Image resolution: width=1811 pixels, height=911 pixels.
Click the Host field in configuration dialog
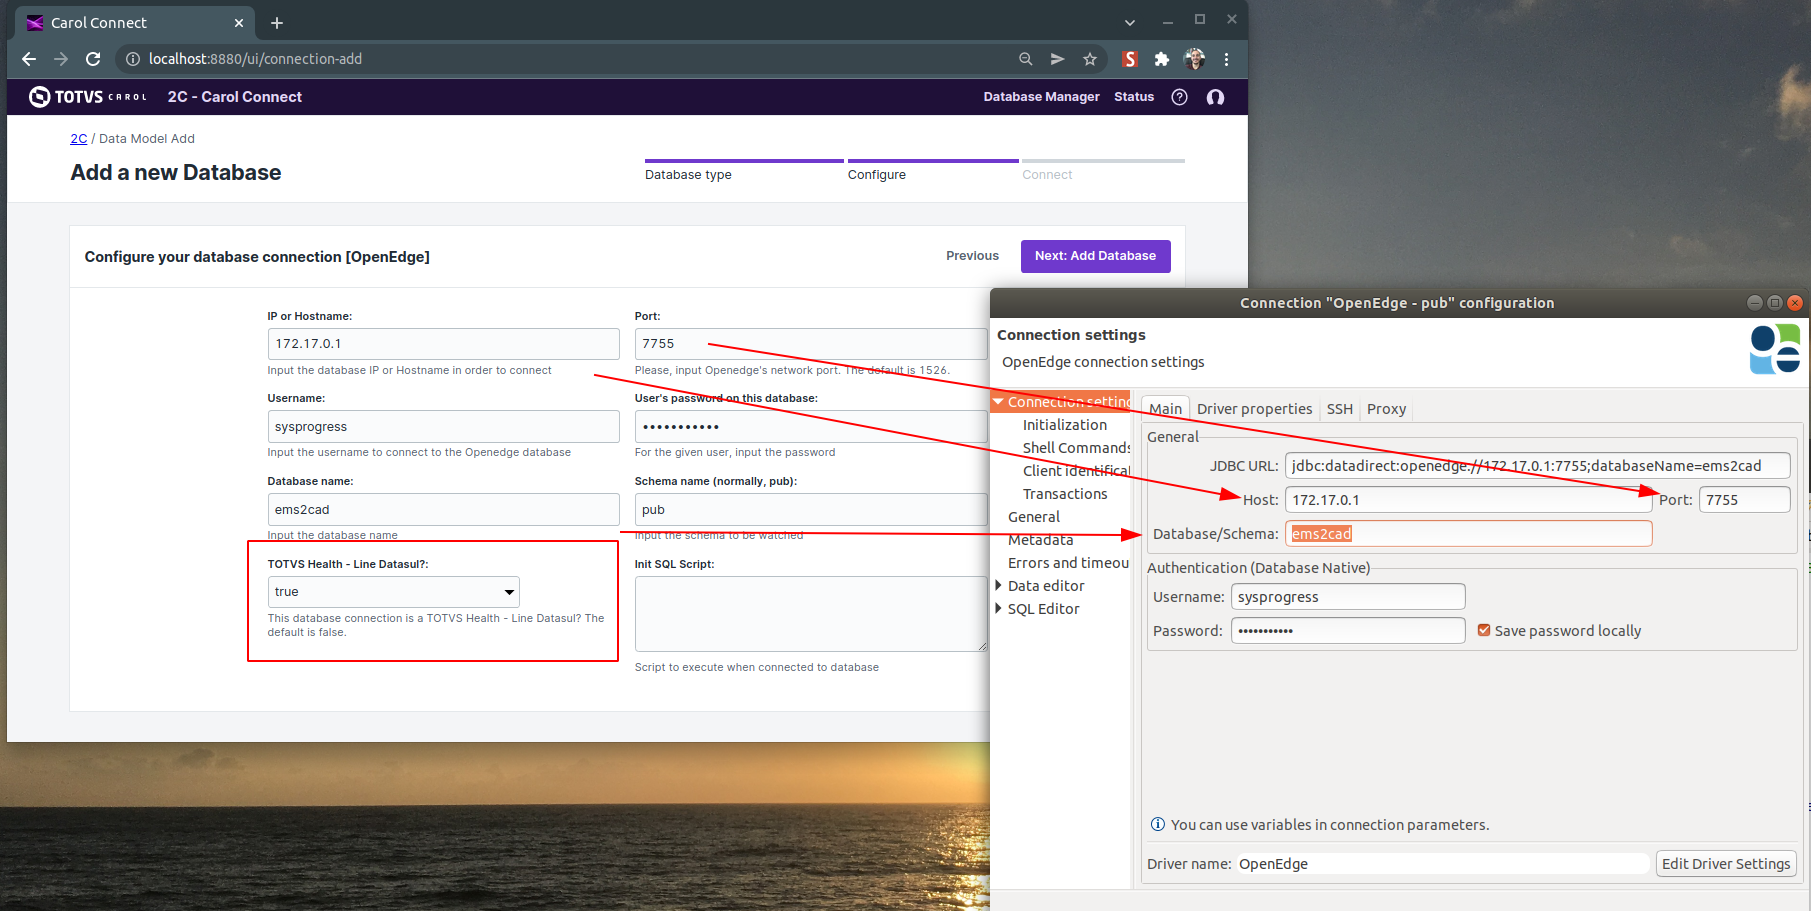point(1468,500)
